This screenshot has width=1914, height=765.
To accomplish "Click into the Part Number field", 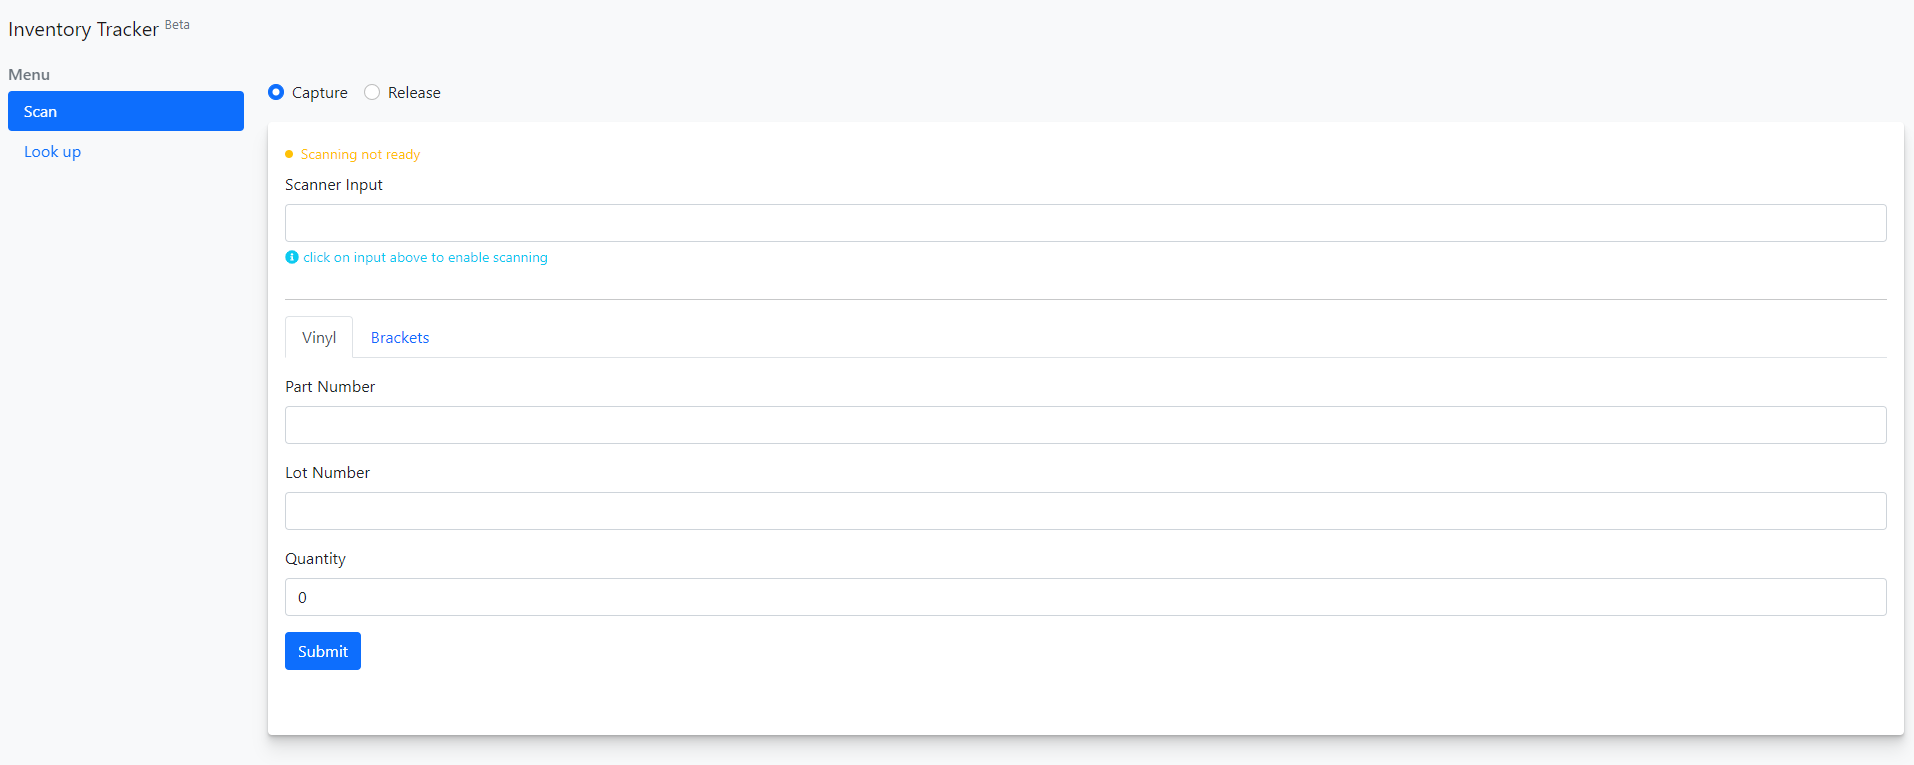I will coord(1085,425).
